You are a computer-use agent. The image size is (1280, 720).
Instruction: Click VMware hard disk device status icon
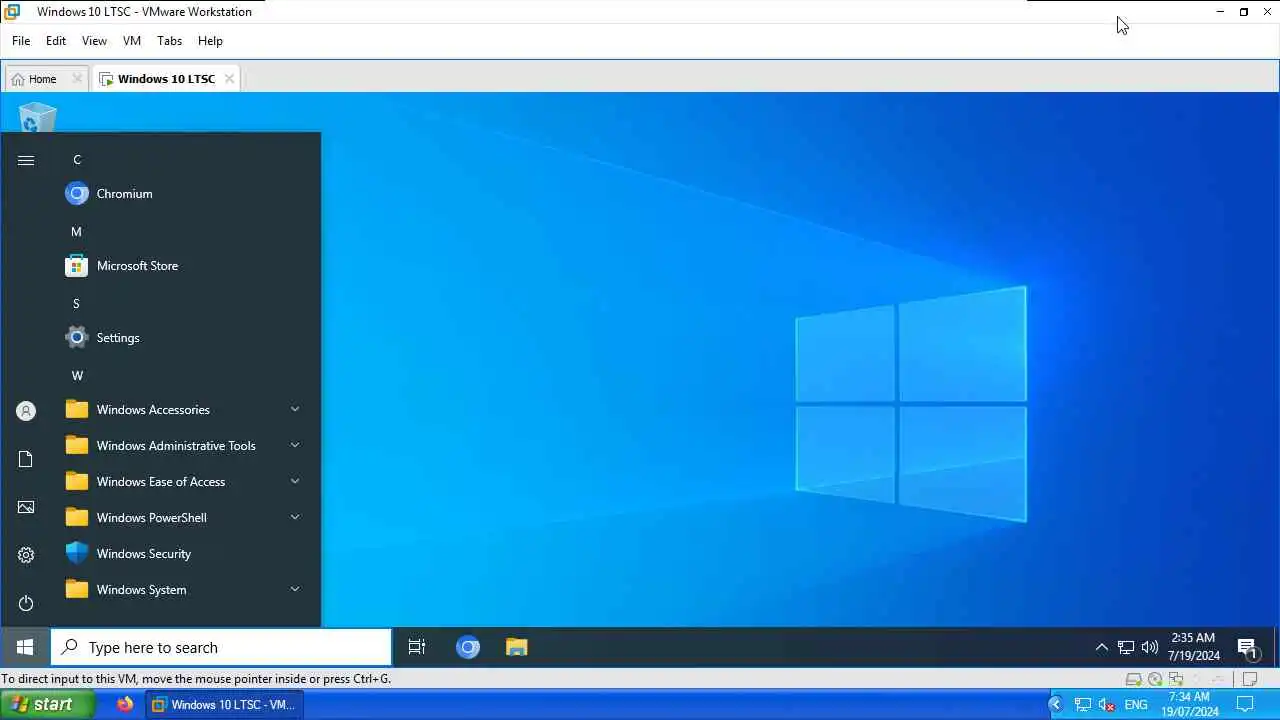[x=1134, y=679]
